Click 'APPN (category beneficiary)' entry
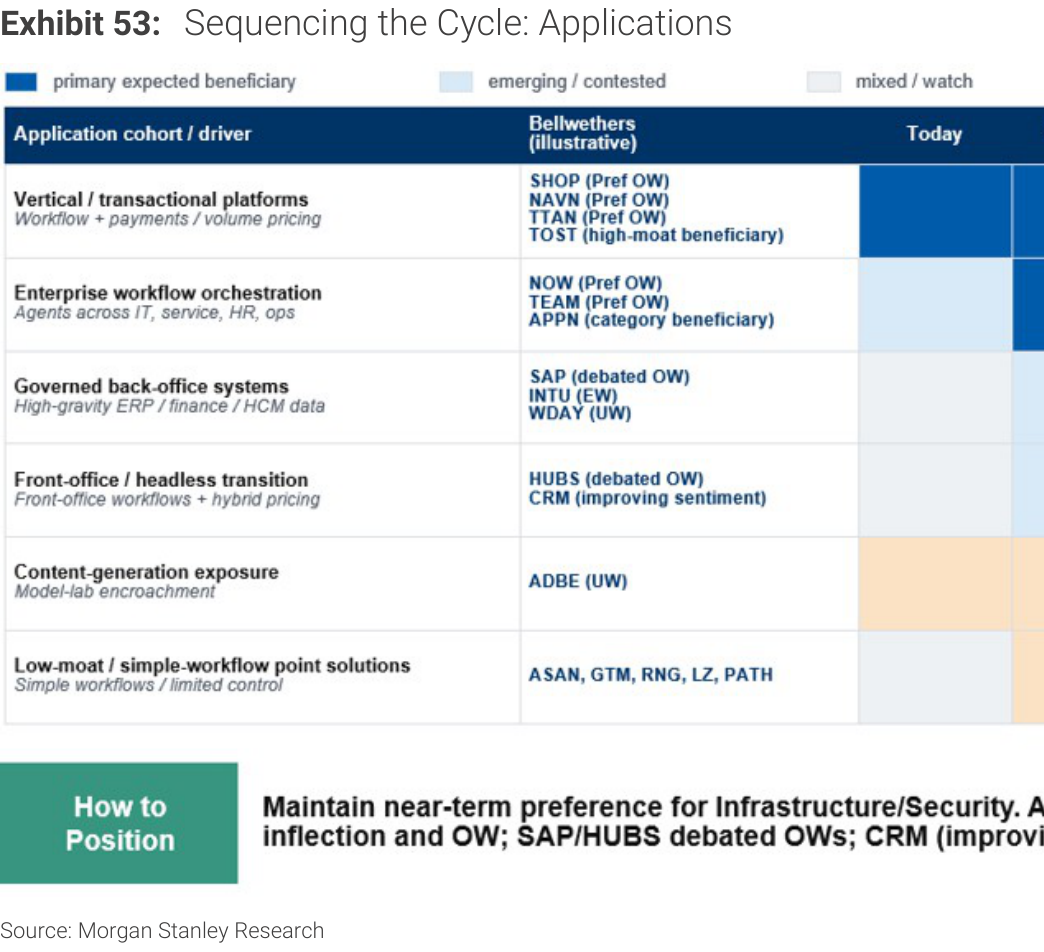Image resolution: width=1044 pixels, height=952 pixels. 652,320
